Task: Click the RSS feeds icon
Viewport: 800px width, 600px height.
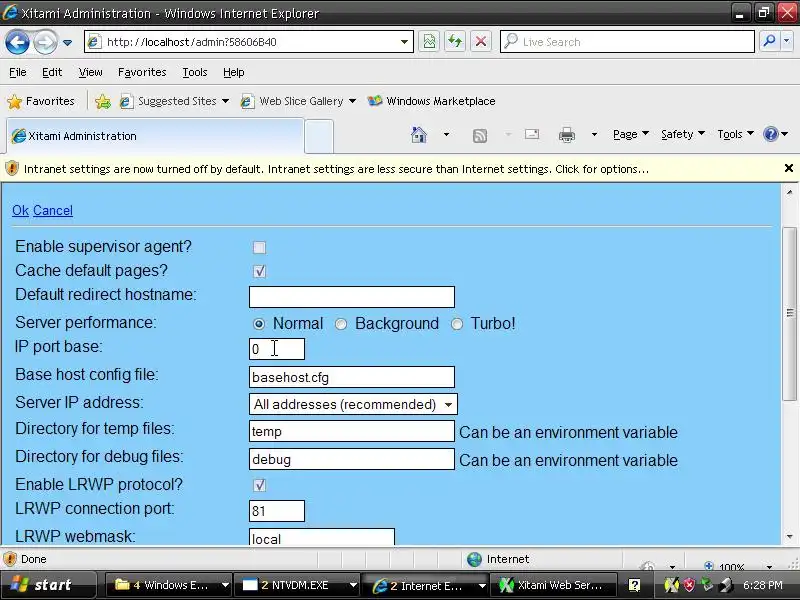Action: (x=480, y=135)
